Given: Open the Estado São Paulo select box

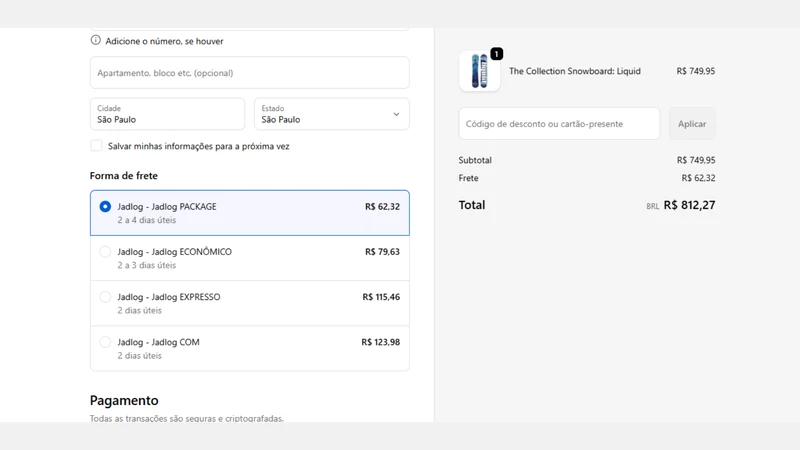Looking at the screenshot, I should pos(332,114).
